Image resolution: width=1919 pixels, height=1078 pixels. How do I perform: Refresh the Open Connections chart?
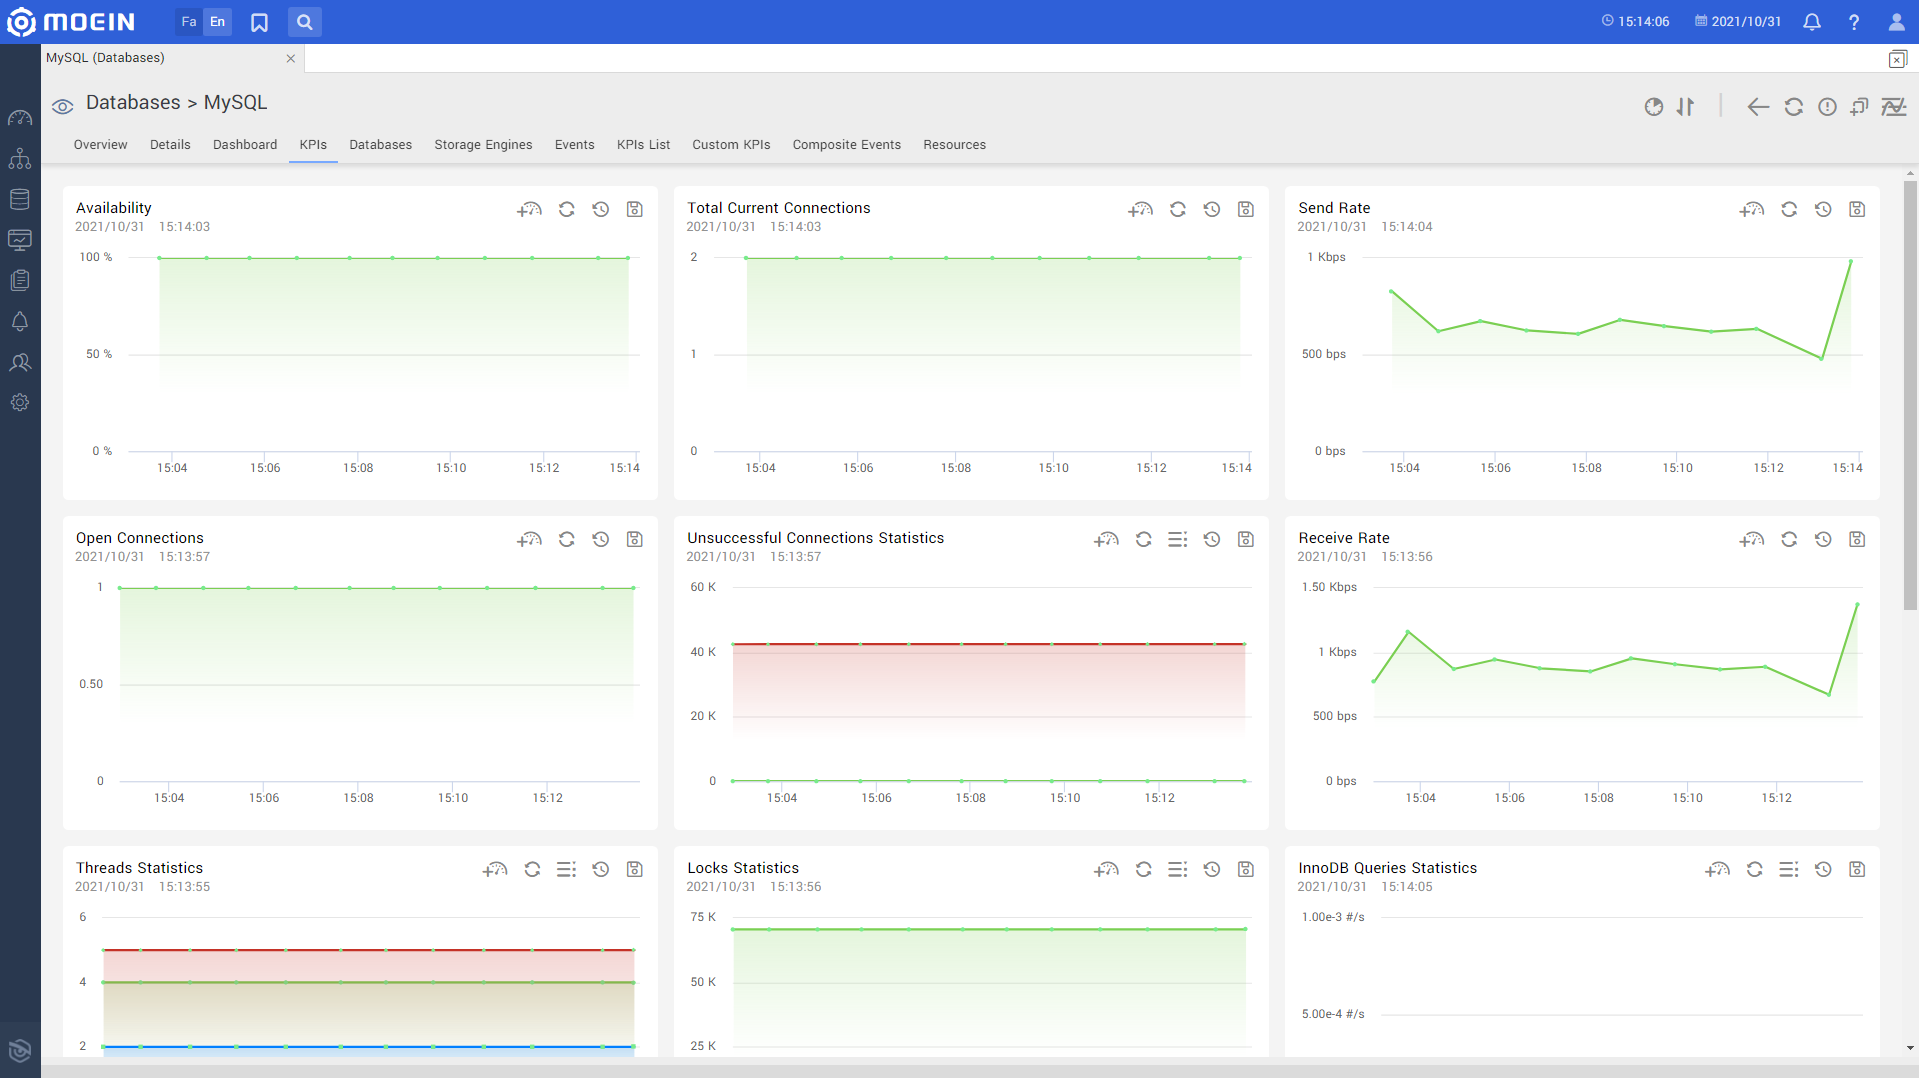click(566, 539)
